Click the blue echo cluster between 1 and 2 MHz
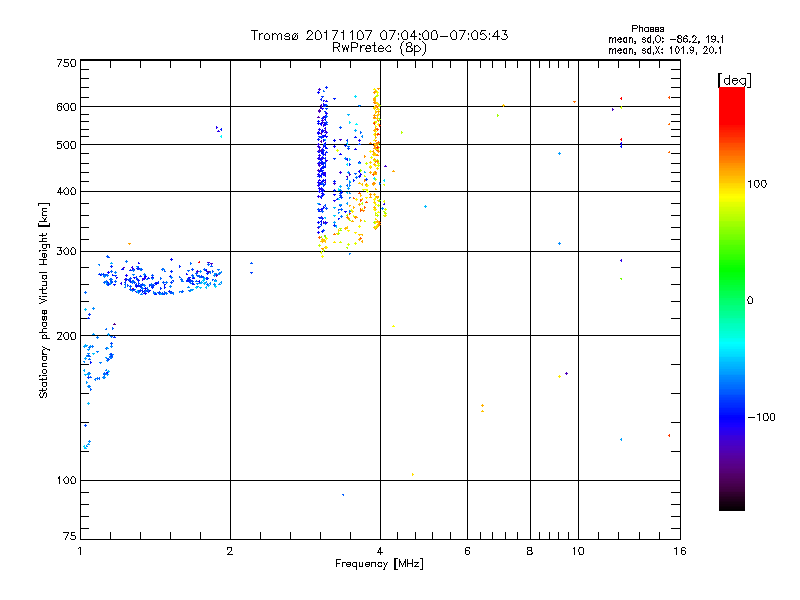 pyautogui.click(x=161, y=278)
